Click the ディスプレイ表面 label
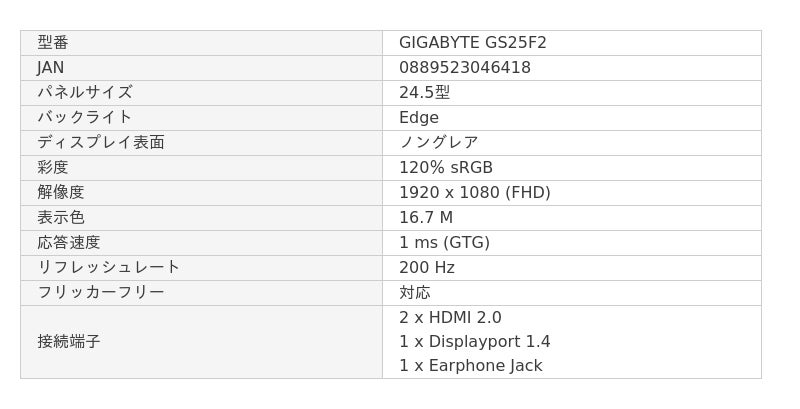Viewport: 800px width, 409px height. [x=101, y=143]
